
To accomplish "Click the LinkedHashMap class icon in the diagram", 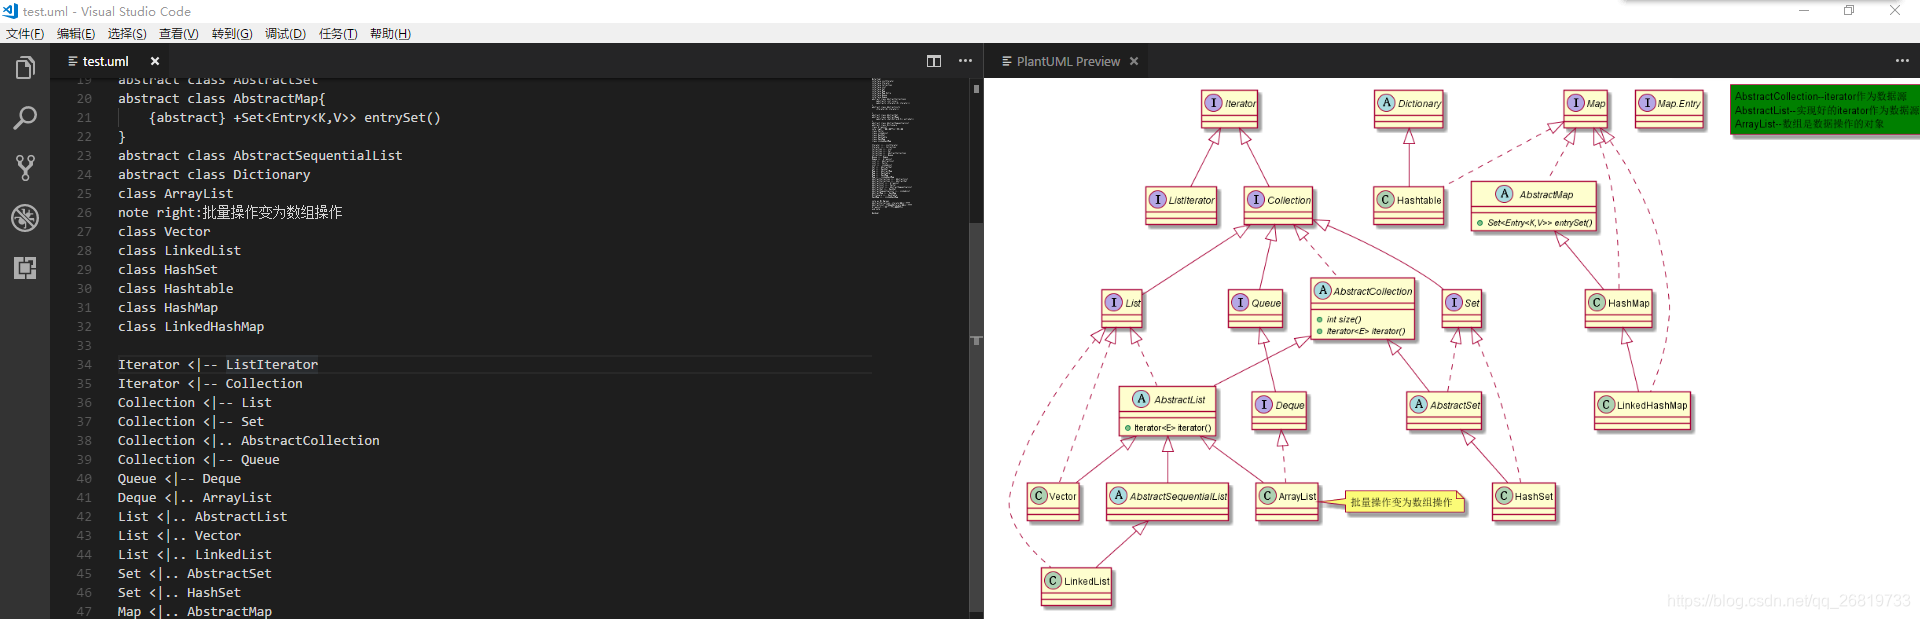I will (1606, 404).
